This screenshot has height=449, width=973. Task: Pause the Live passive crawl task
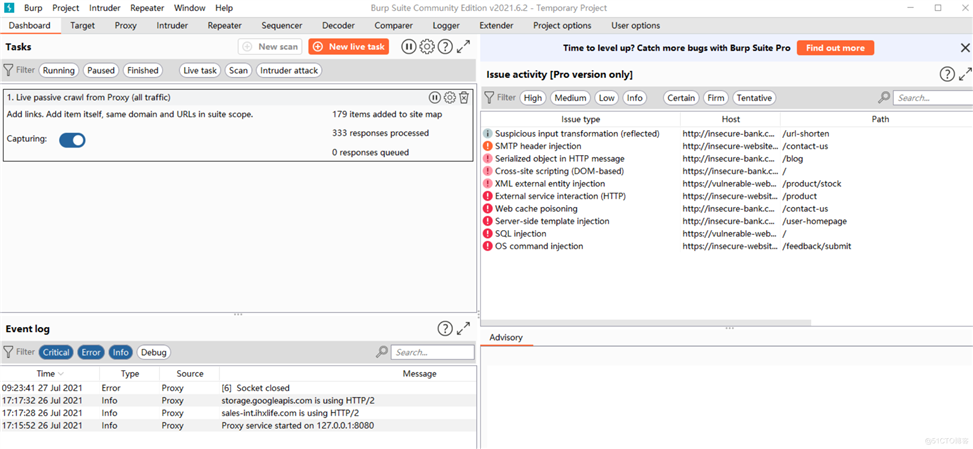click(x=434, y=97)
